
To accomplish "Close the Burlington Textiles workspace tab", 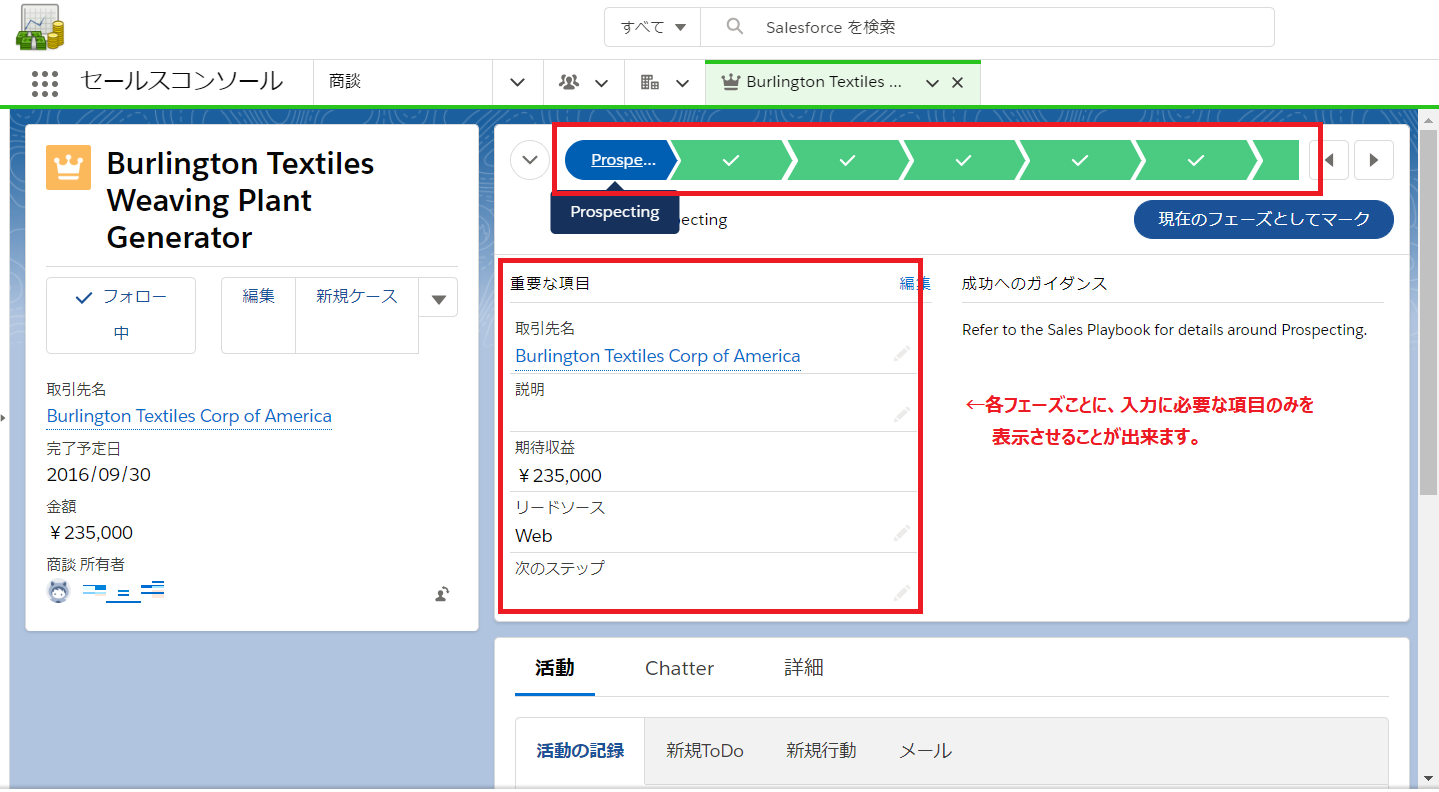I will coord(957,83).
